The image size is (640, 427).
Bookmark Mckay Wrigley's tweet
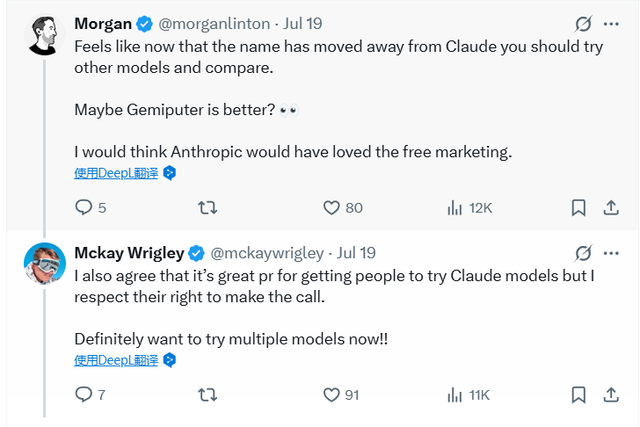pos(578,395)
